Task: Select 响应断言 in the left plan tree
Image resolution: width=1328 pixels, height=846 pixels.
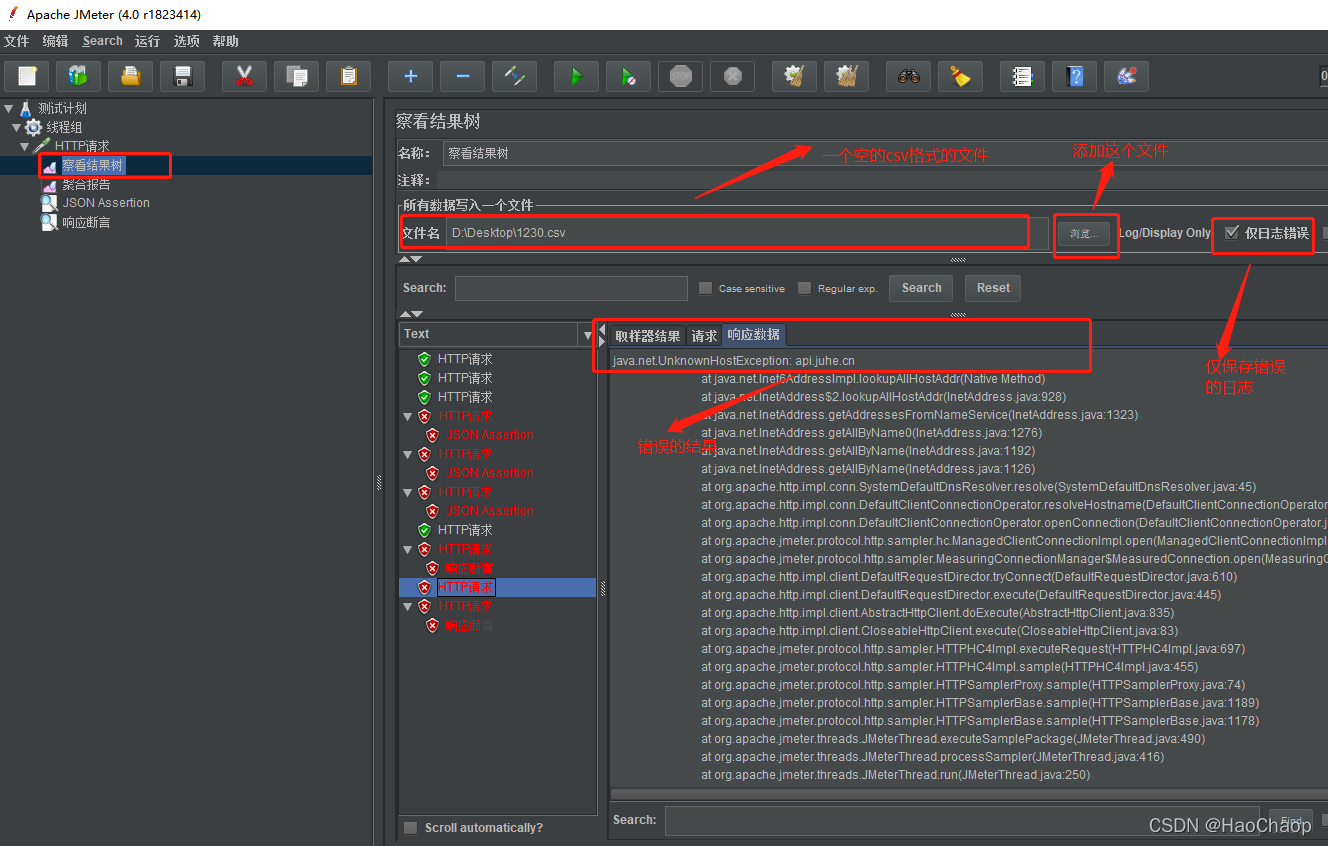Action: point(86,222)
